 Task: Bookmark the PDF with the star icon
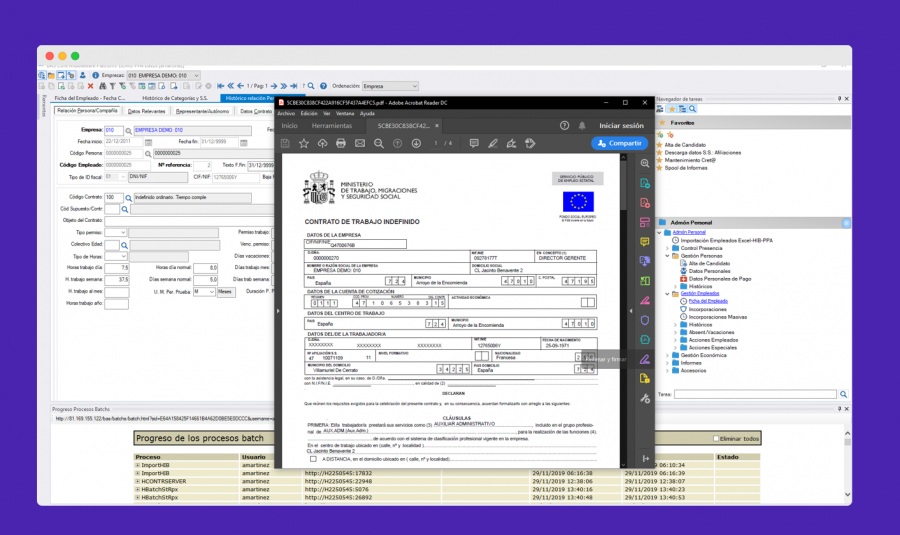point(304,144)
